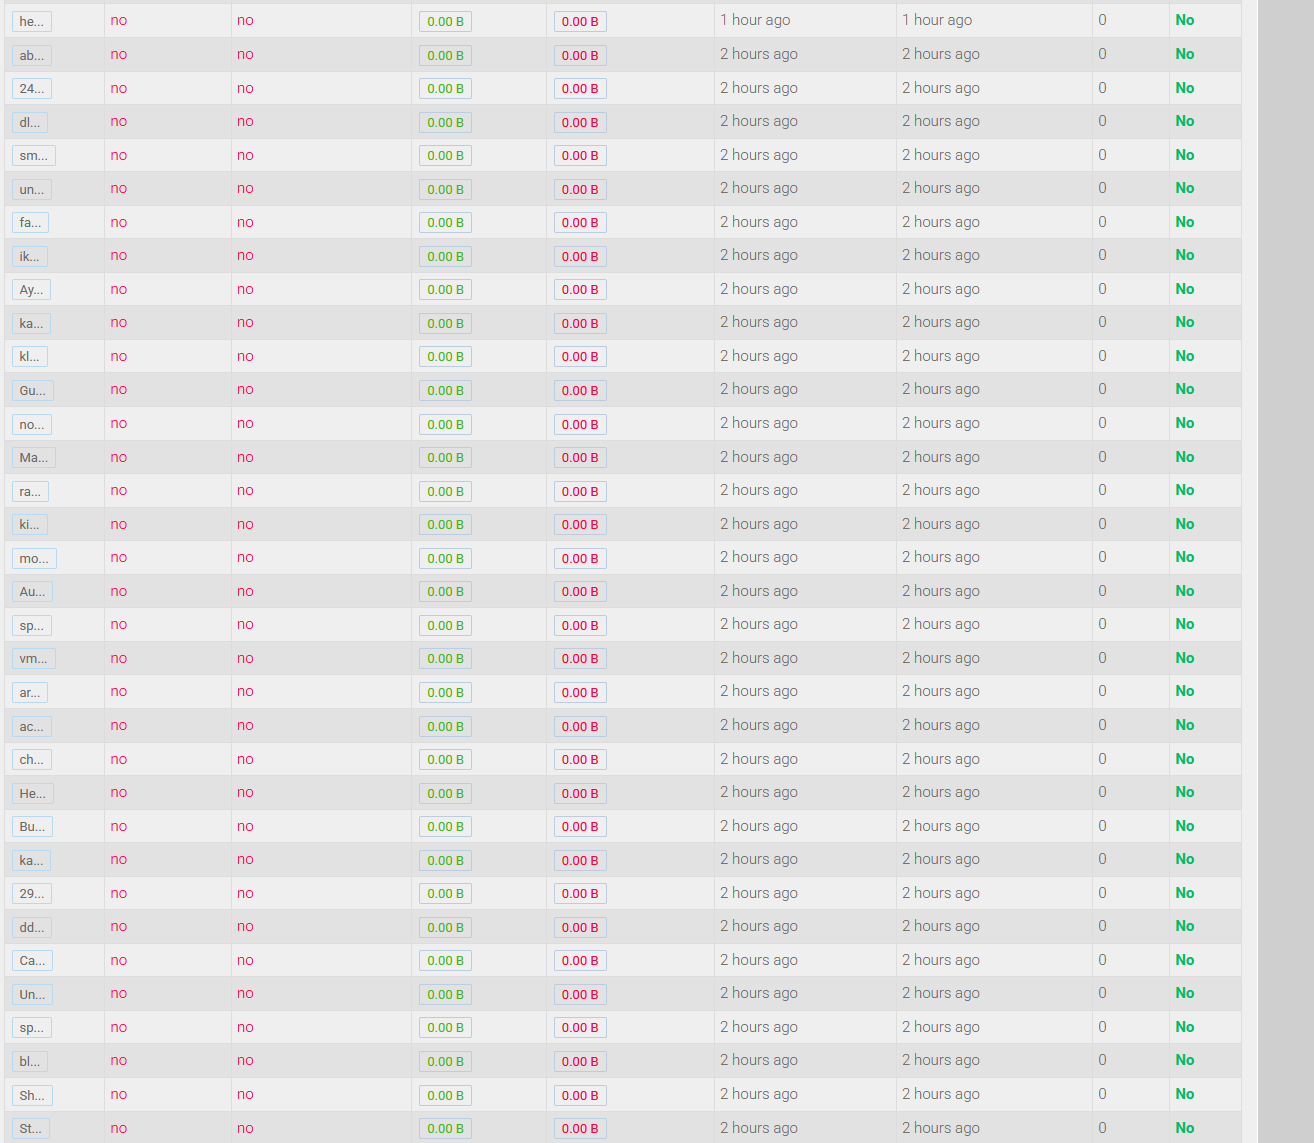Select green 'No' in the 'ki...' row
This screenshot has width=1314, height=1143.
coord(1185,524)
